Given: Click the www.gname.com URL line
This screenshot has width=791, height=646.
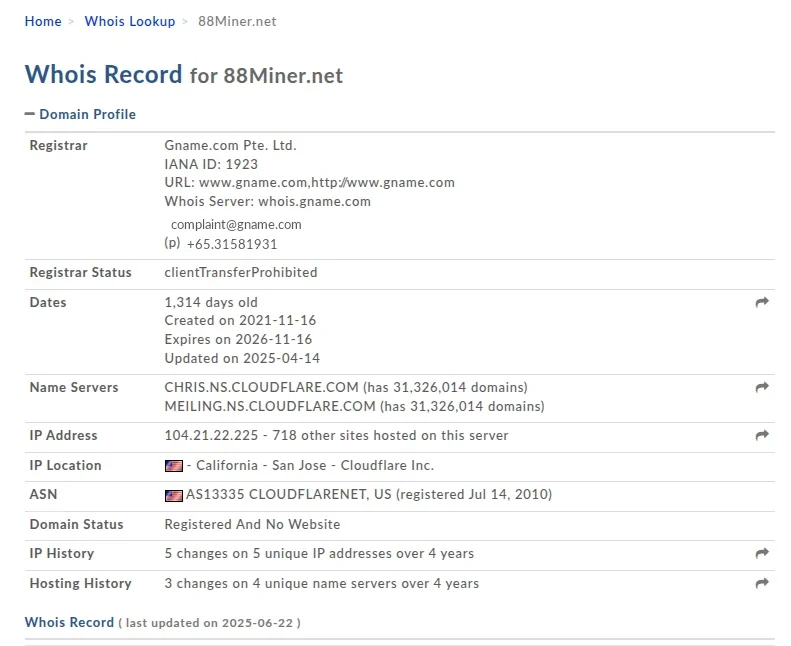Looking at the screenshot, I should (x=310, y=183).
